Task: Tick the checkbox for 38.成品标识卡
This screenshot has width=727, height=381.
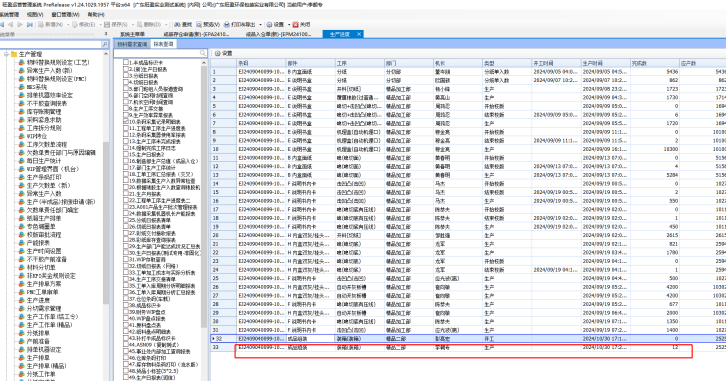Action: click(x=126, y=305)
